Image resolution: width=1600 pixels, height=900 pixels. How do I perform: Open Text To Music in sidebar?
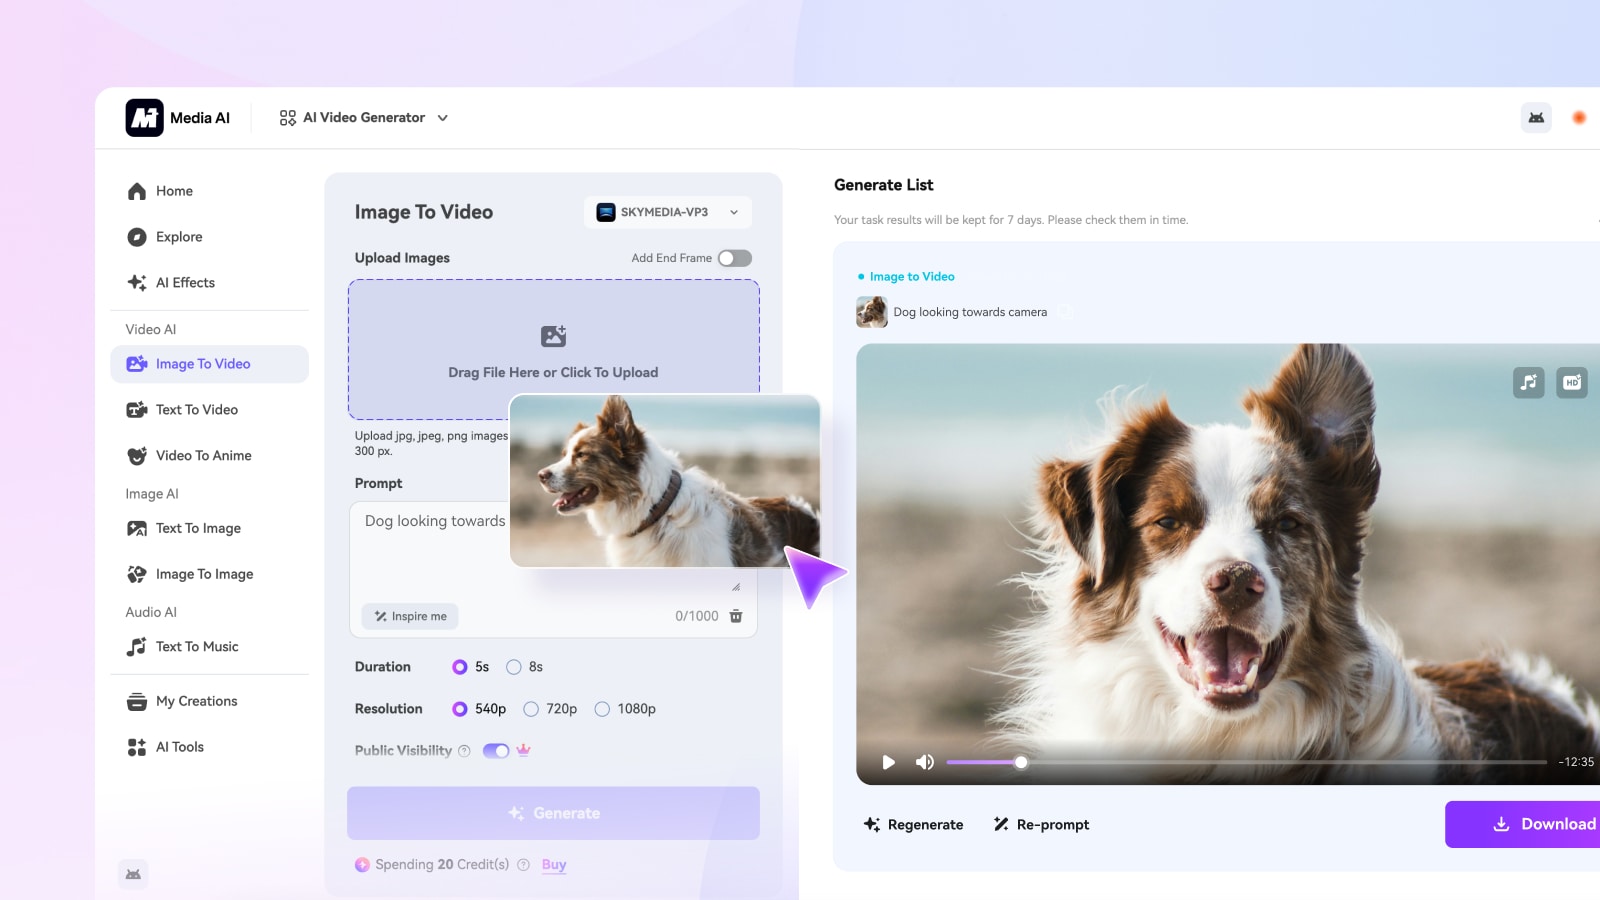point(209,647)
